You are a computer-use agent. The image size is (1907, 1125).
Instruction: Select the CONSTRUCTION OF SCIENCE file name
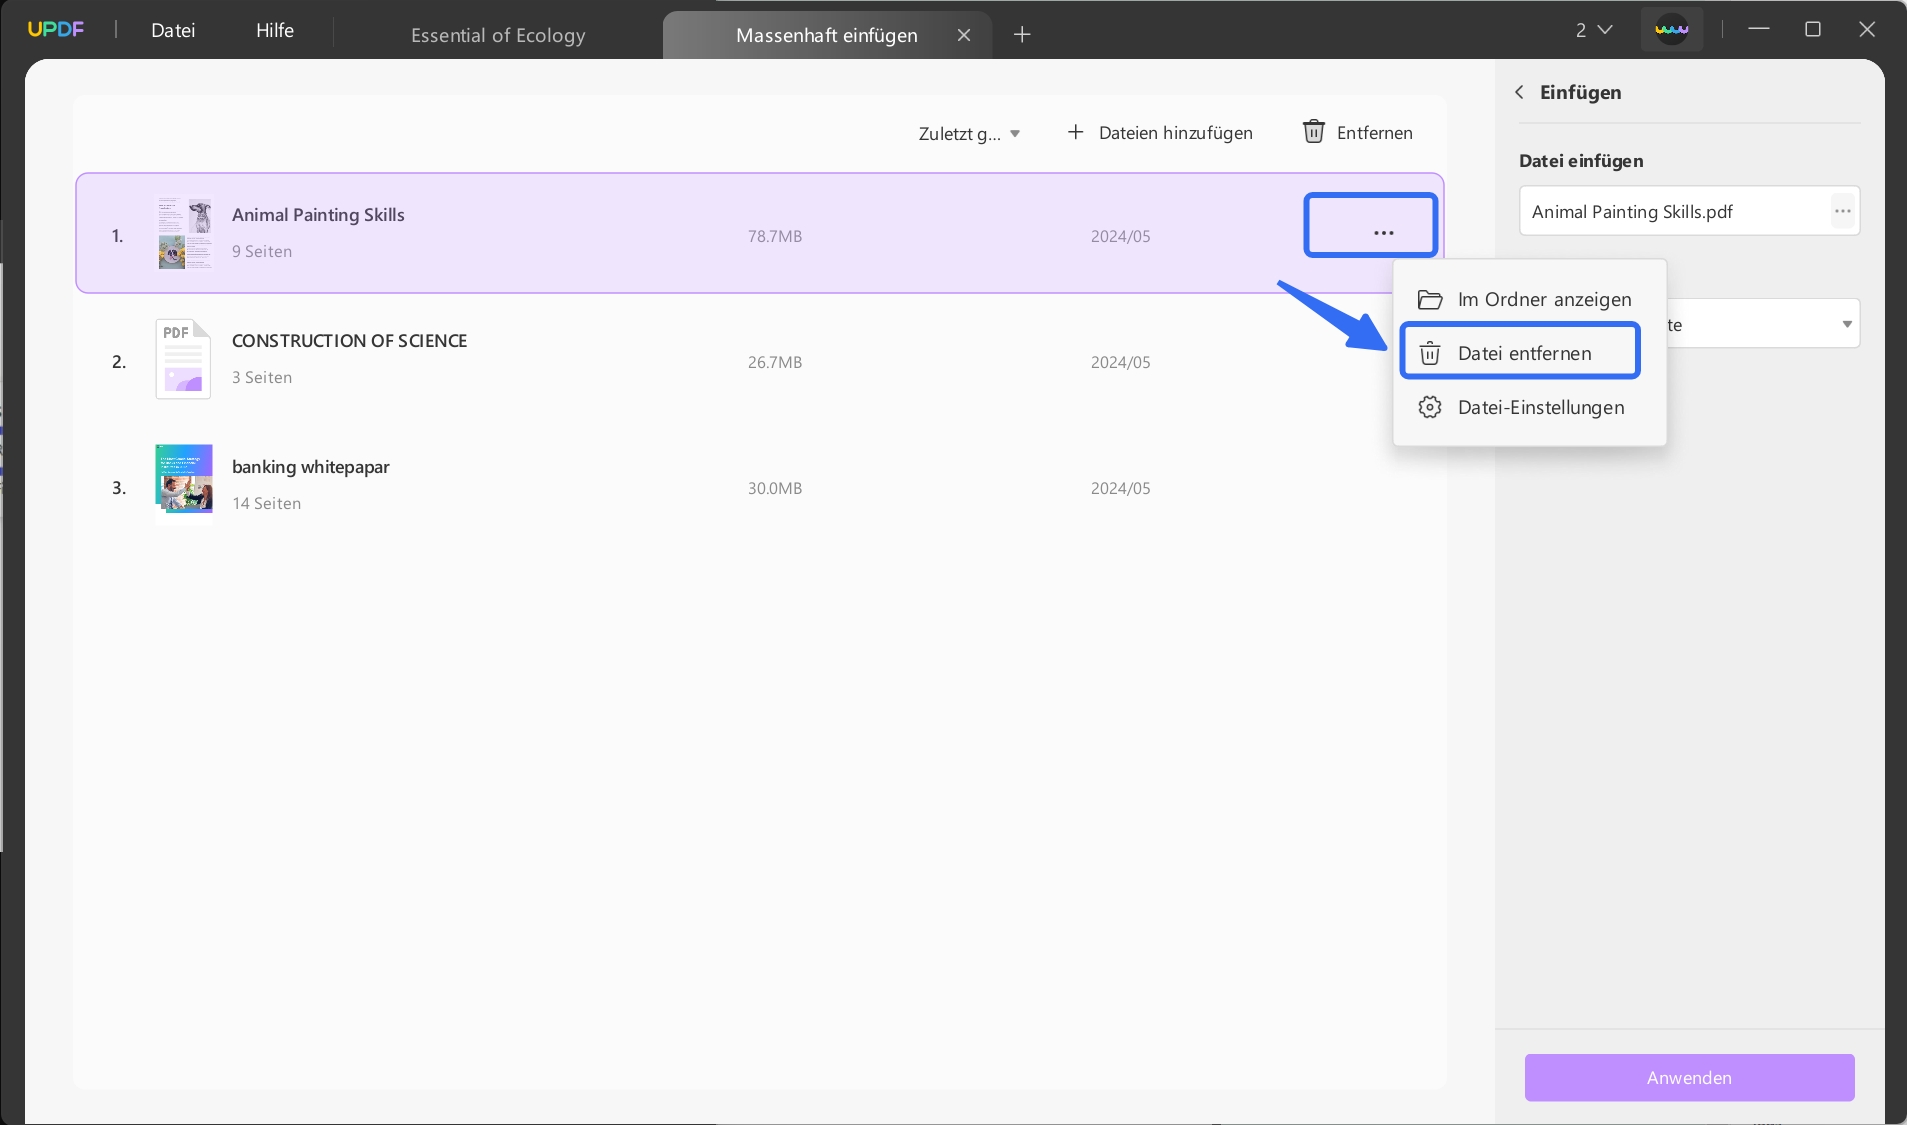coord(349,341)
